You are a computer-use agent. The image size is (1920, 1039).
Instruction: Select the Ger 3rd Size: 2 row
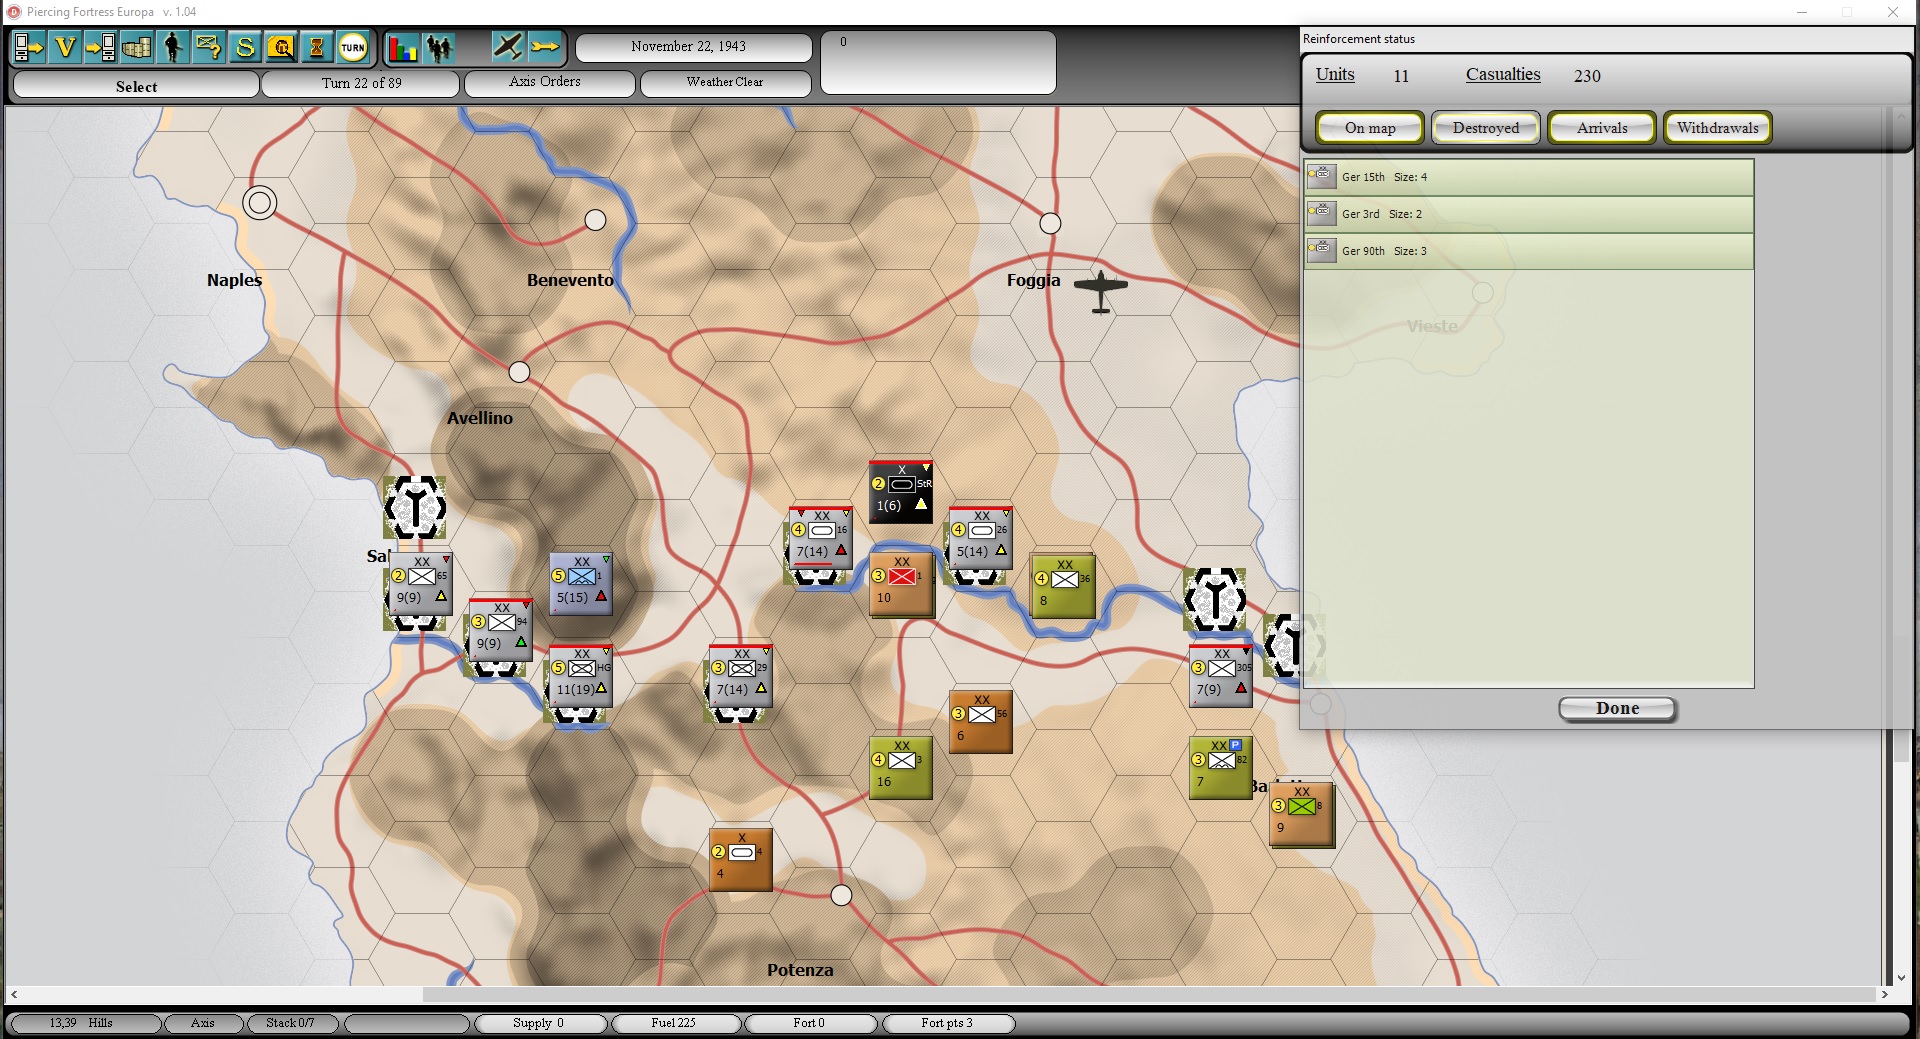click(1529, 214)
